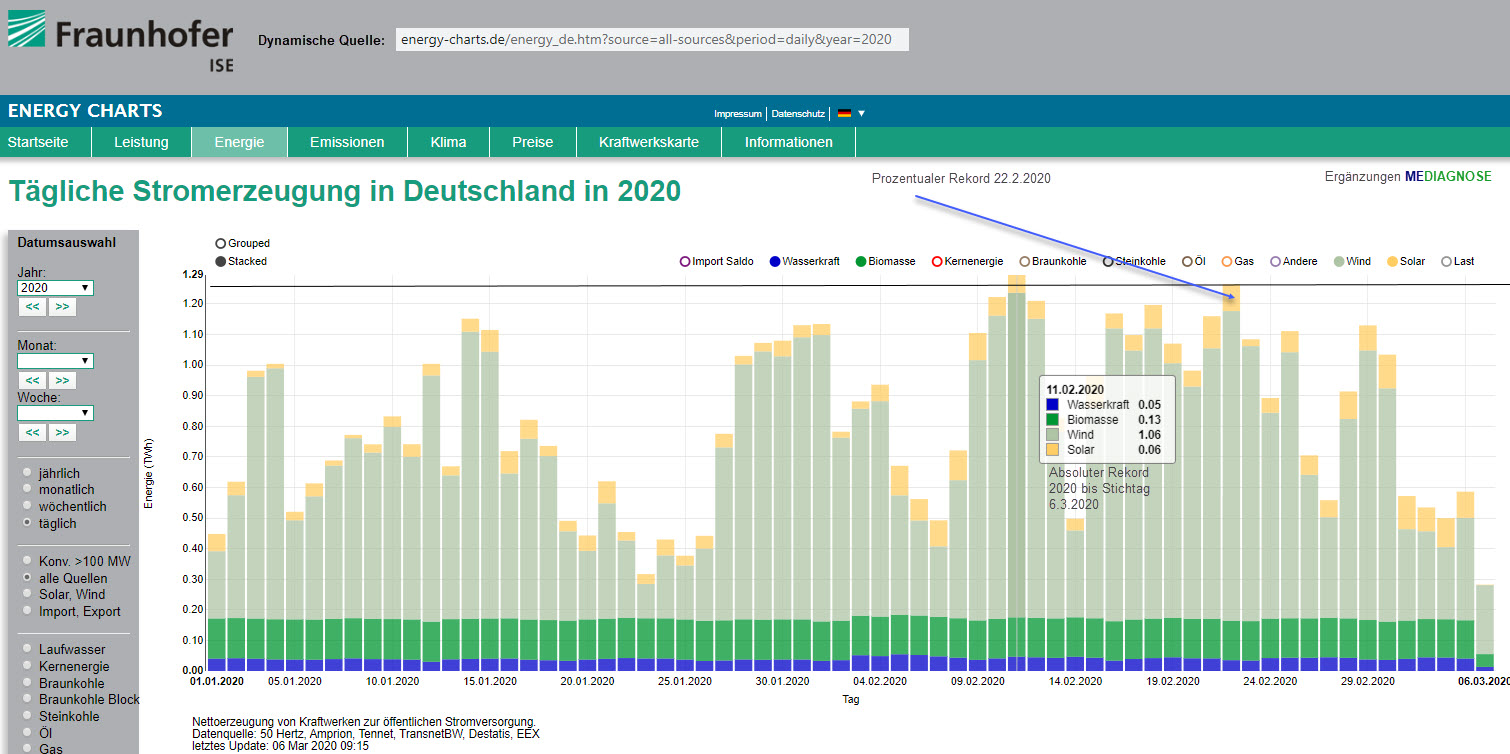Click the next year >> button
The width and height of the screenshot is (1510, 754).
click(62, 307)
